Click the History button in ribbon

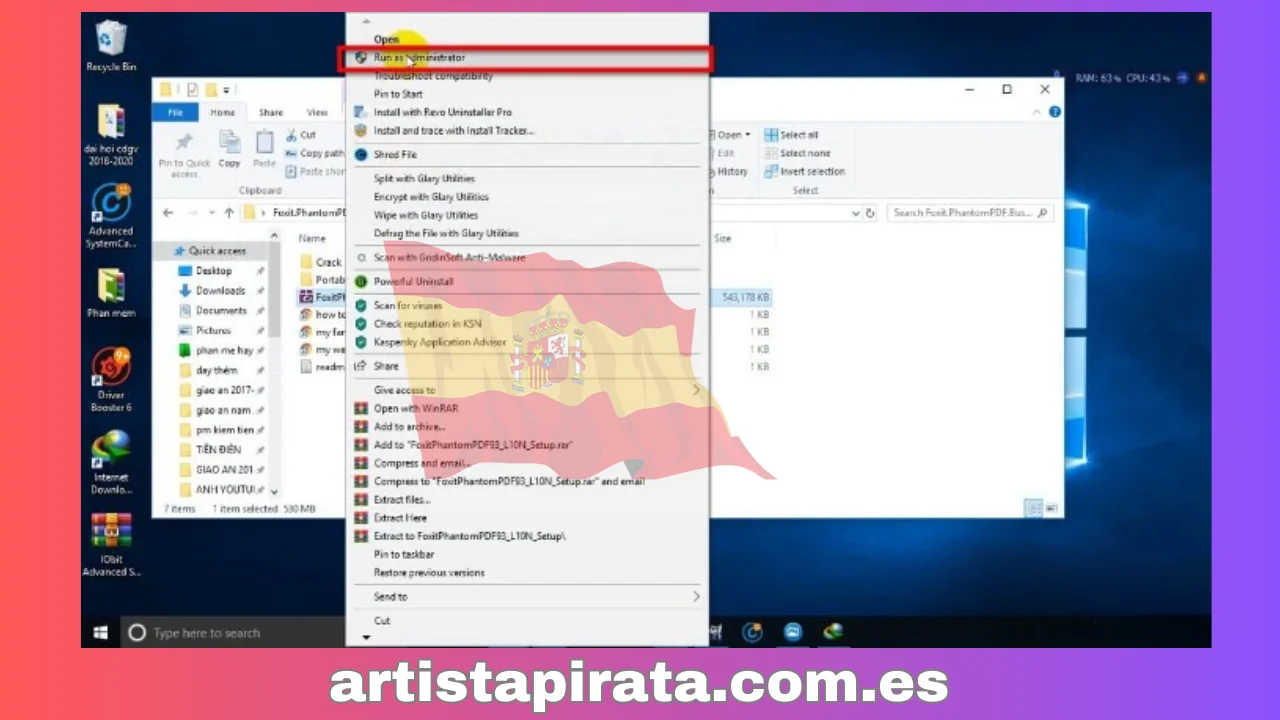click(x=731, y=171)
